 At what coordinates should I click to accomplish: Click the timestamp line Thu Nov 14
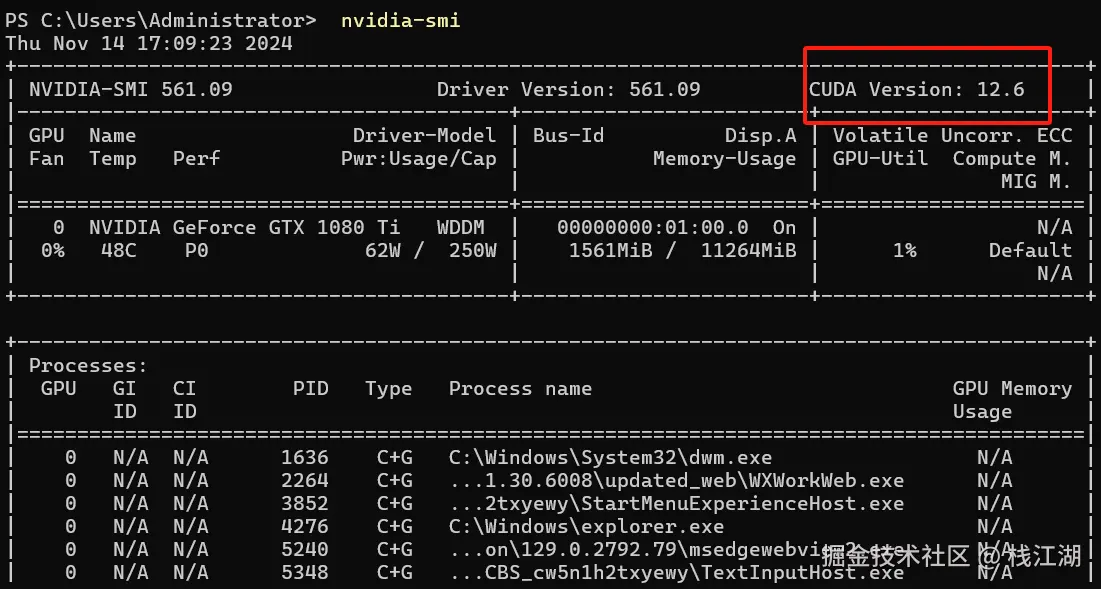[x=149, y=43]
